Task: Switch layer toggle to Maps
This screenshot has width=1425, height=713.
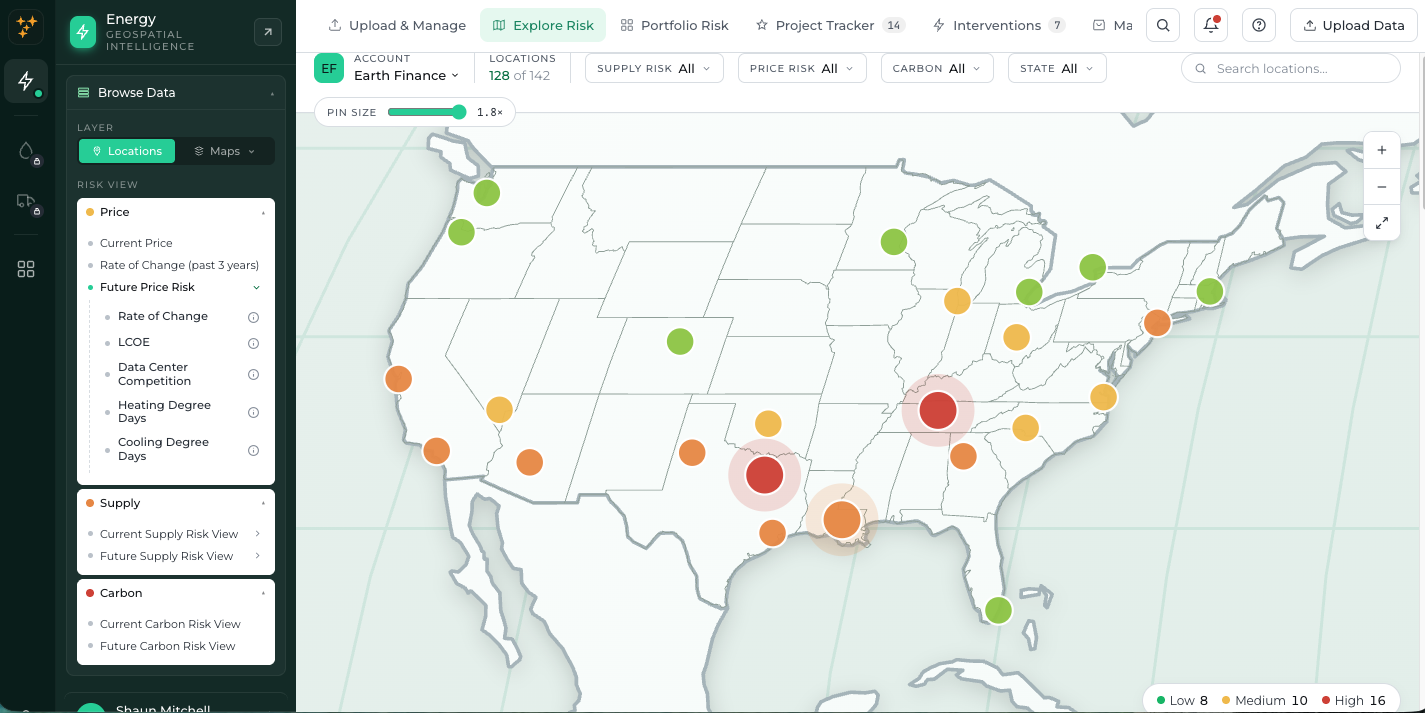Action: point(224,151)
